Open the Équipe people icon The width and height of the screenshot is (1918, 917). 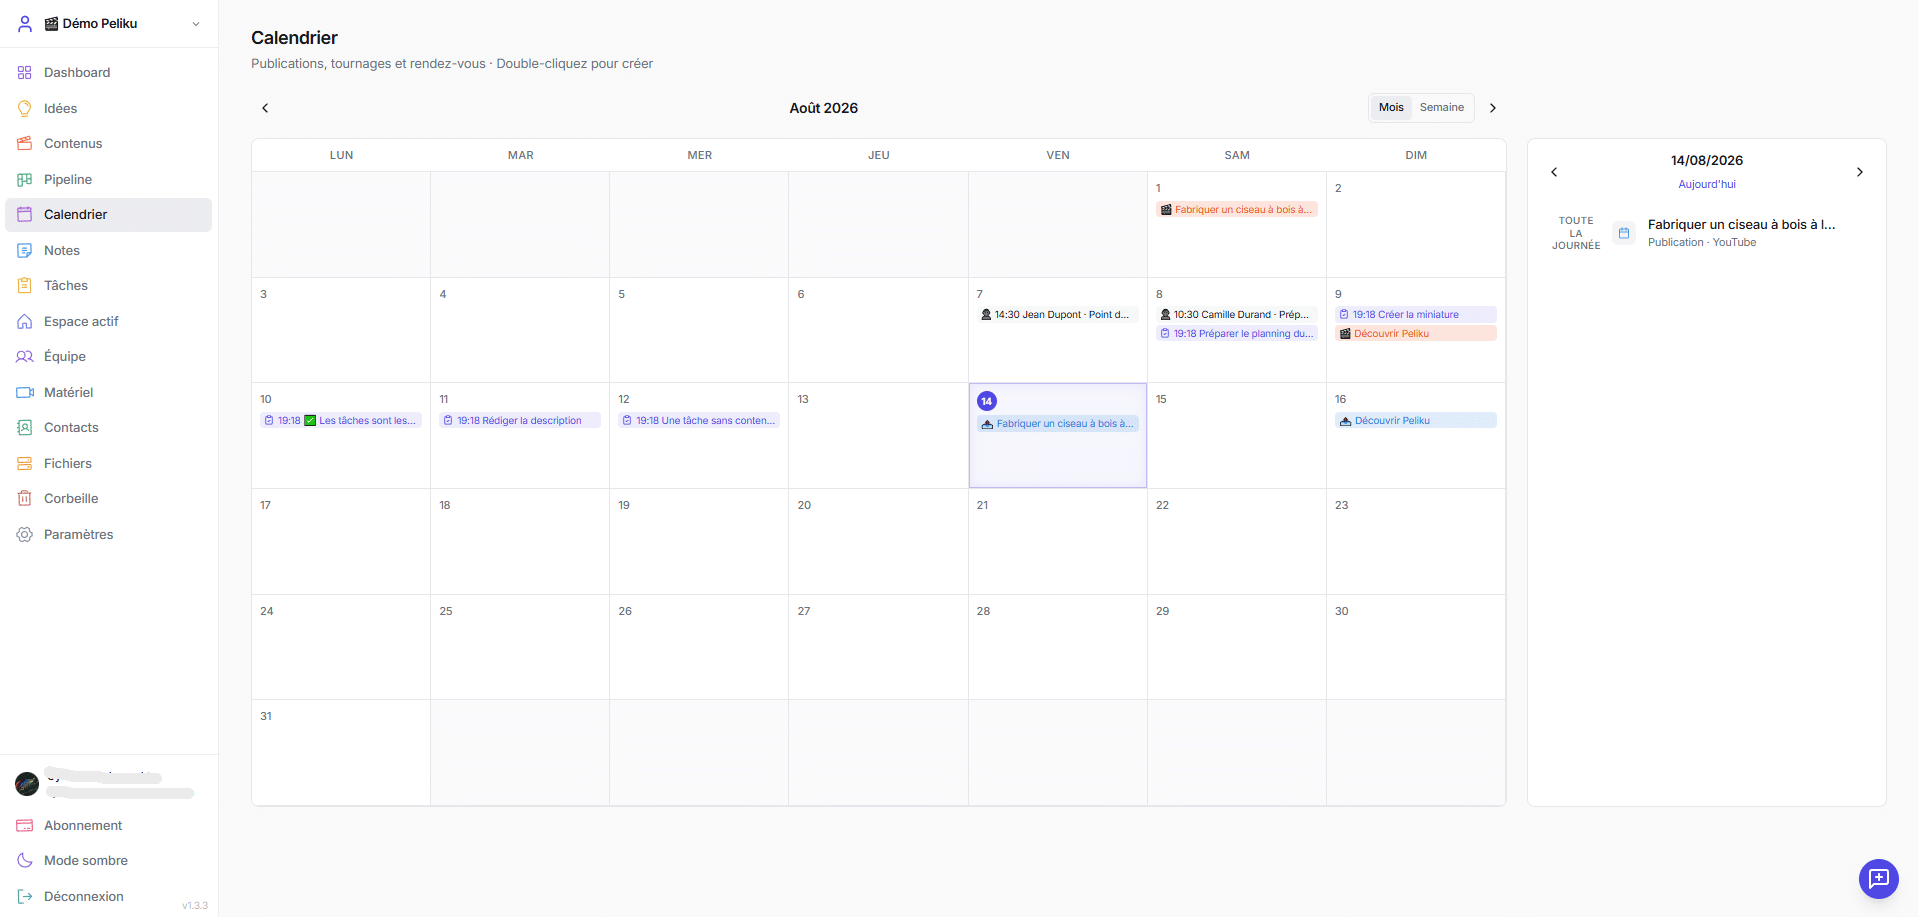click(25, 357)
